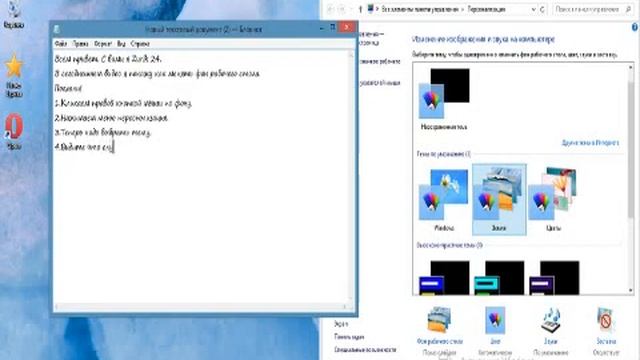The height and width of the screenshot is (360, 640).
Task: Click the search magnifier icon
Action: (628, 9)
